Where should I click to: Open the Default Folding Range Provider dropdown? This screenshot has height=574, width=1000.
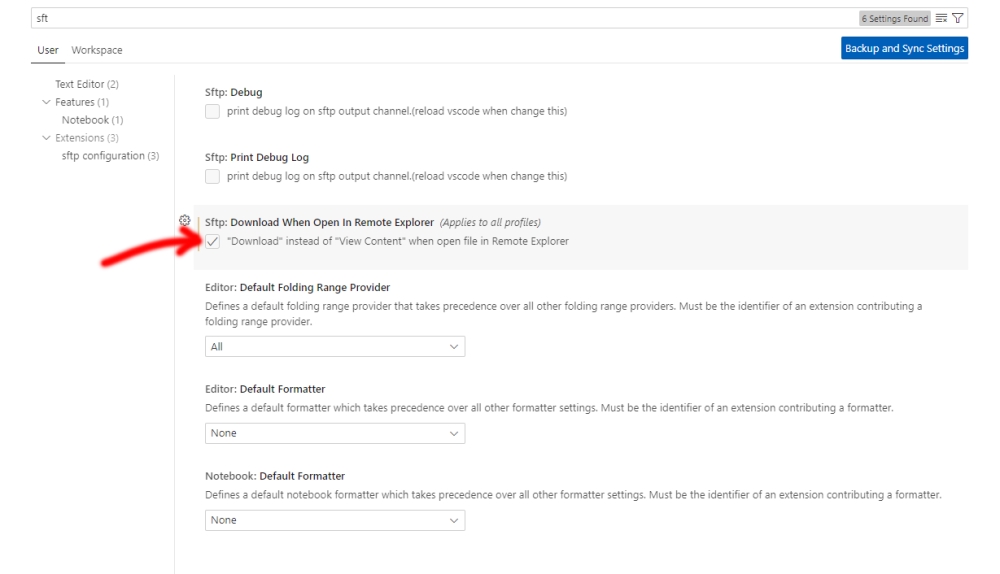[335, 346]
